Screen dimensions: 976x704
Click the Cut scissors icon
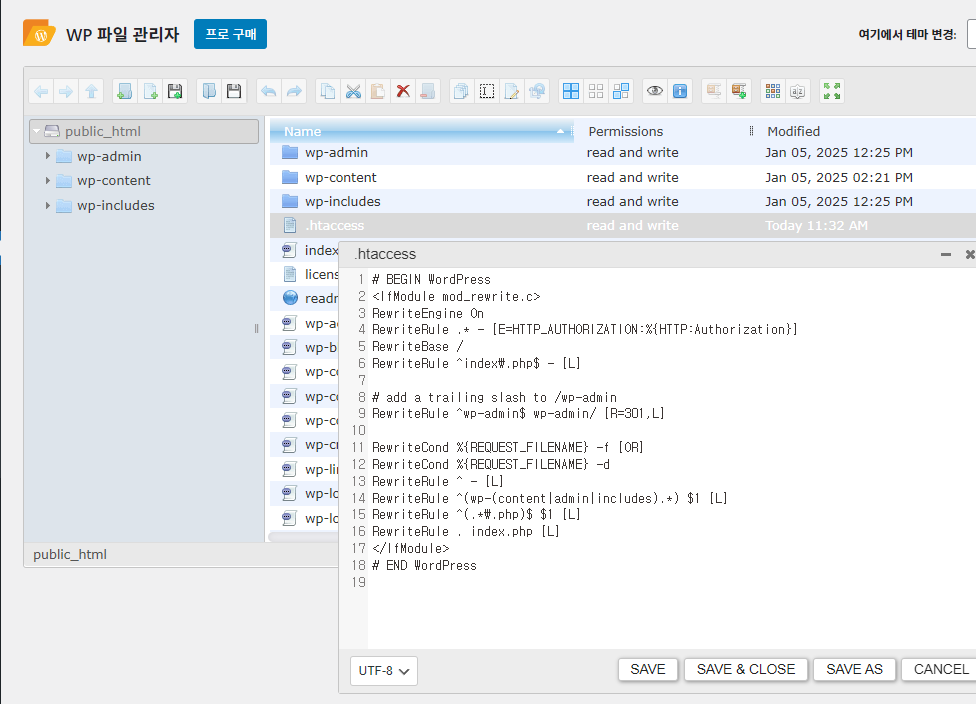pos(353,92)
